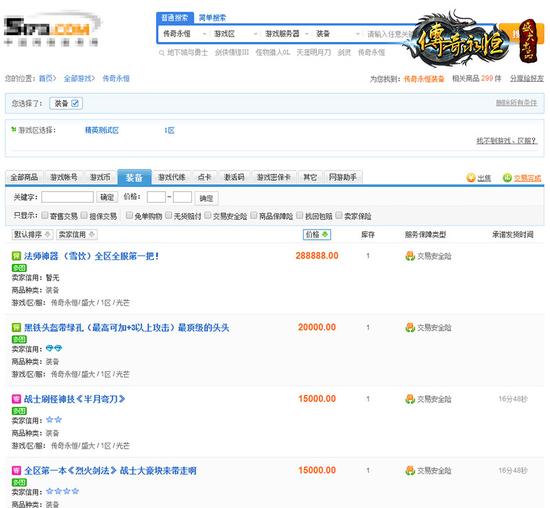Click the Sina.com site logo

point(52,30)
